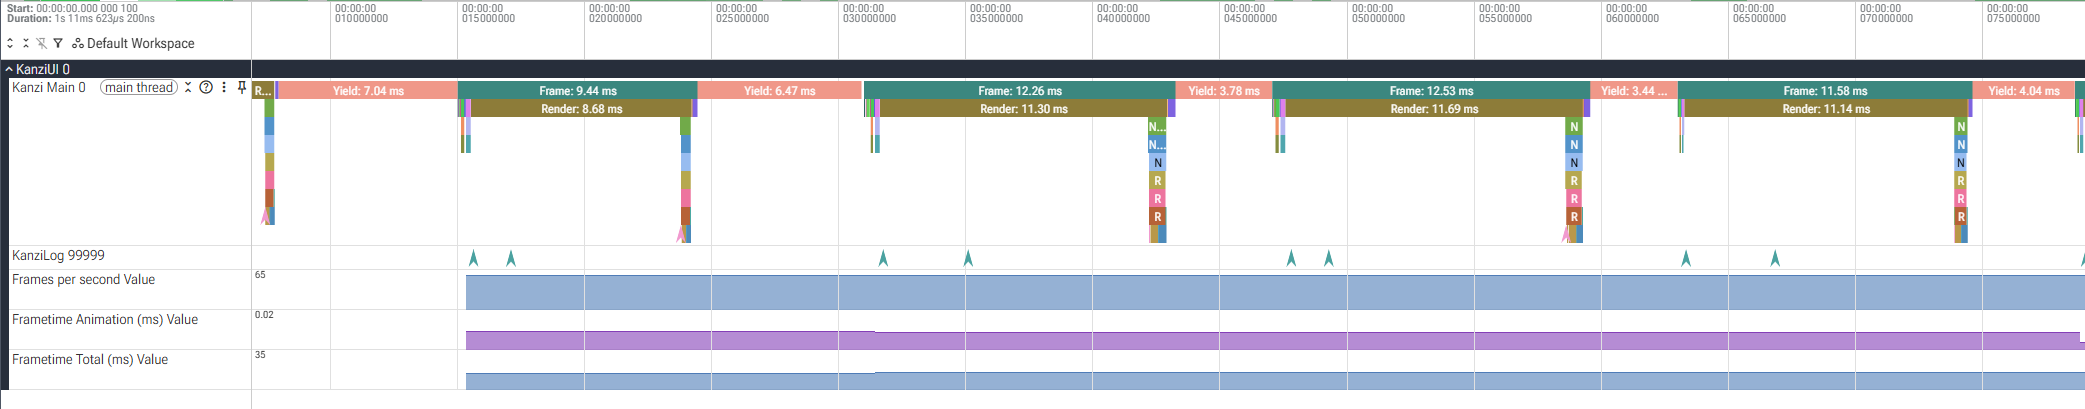
Task: Select the Yield: 7.04 ms slice
Action: tap(368, 90)
